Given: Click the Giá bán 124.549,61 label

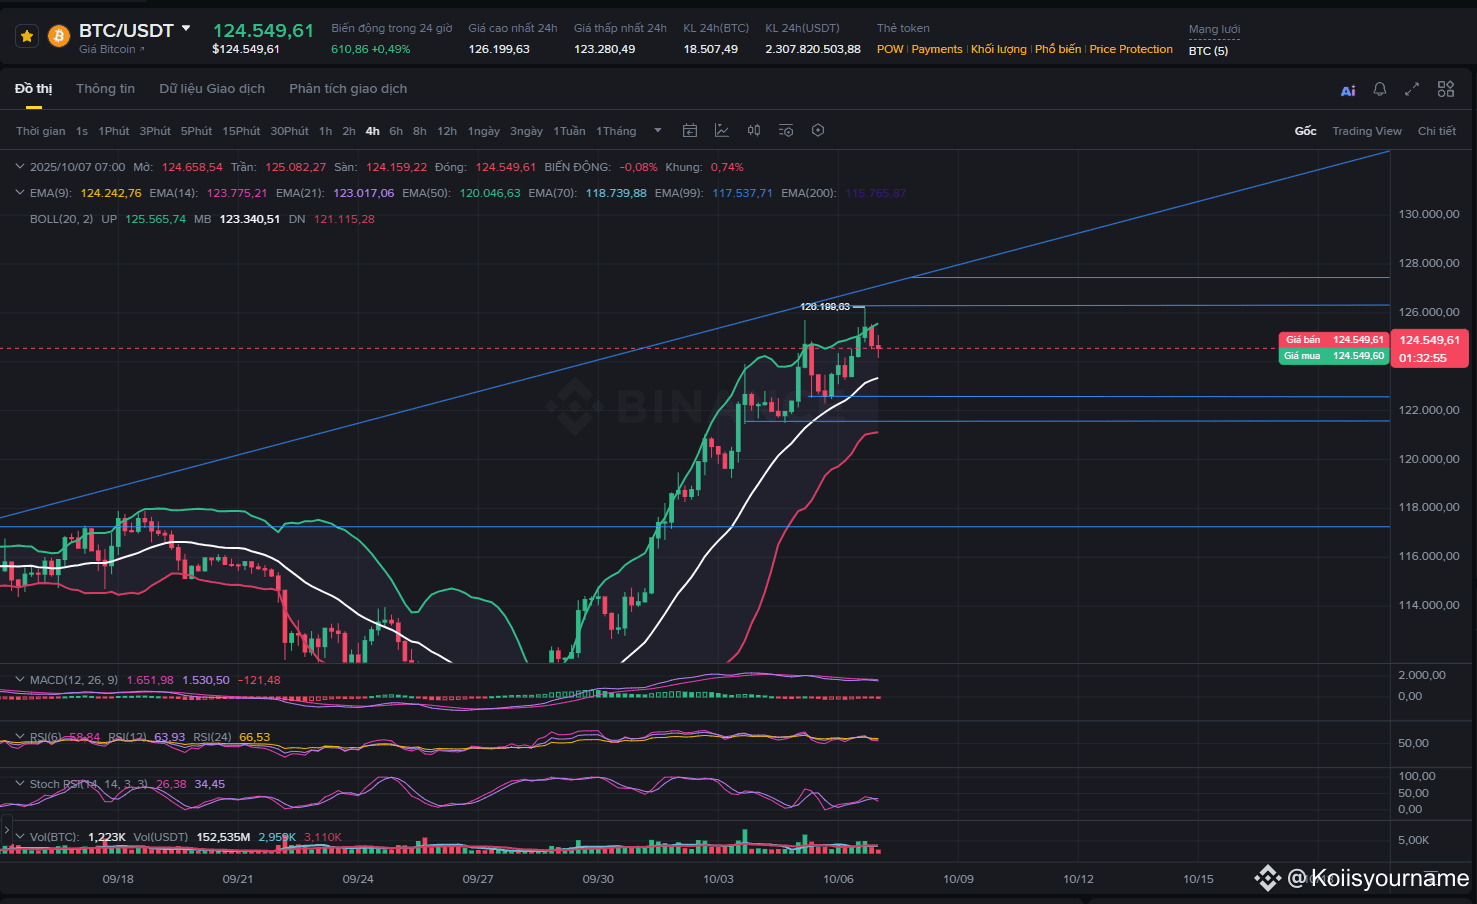Looking at the screenshot, I should point(1334,340).
